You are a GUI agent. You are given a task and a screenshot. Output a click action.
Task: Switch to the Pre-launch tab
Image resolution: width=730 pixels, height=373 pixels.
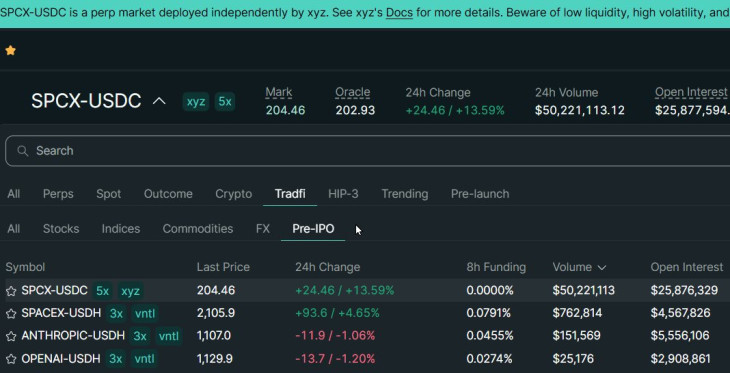480,194
